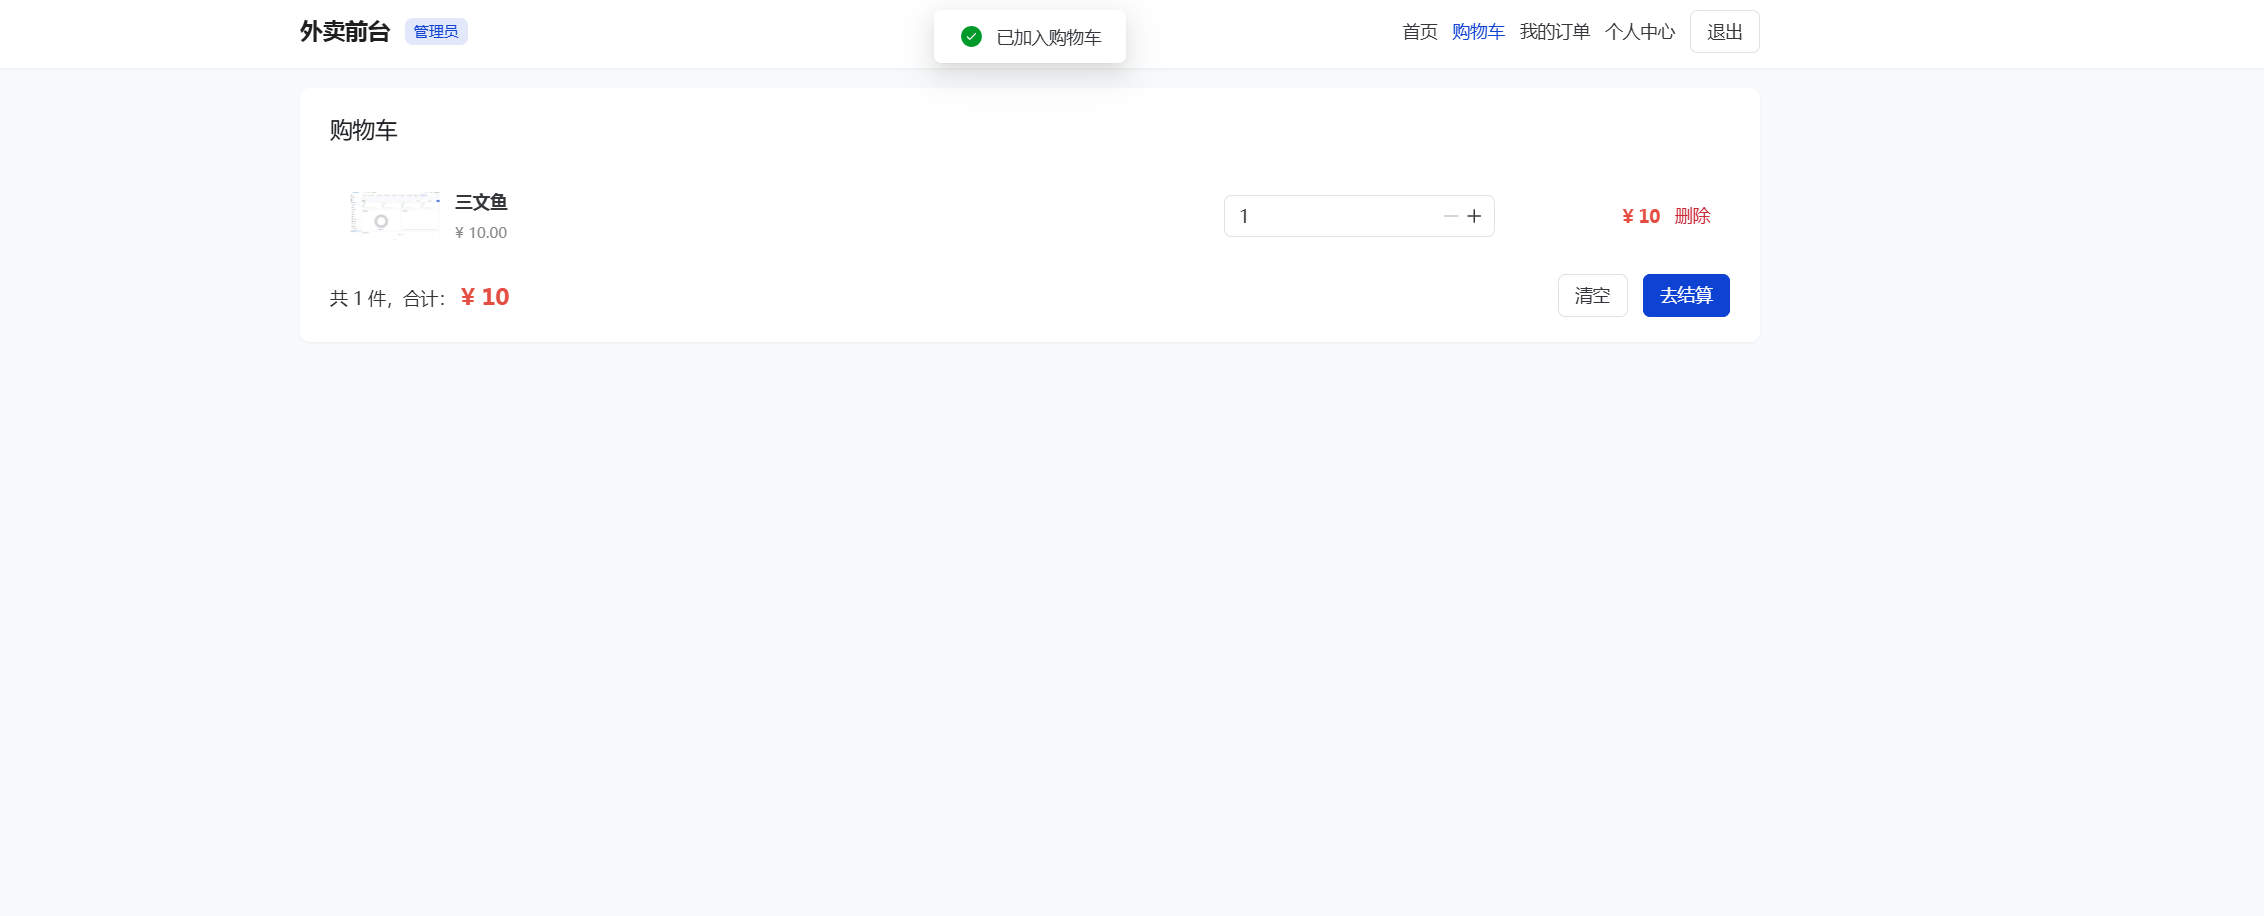Increase the 三文鱼 quantity with the plus icon
The image size is (2264, 916).
click(x=1474, y=216)
